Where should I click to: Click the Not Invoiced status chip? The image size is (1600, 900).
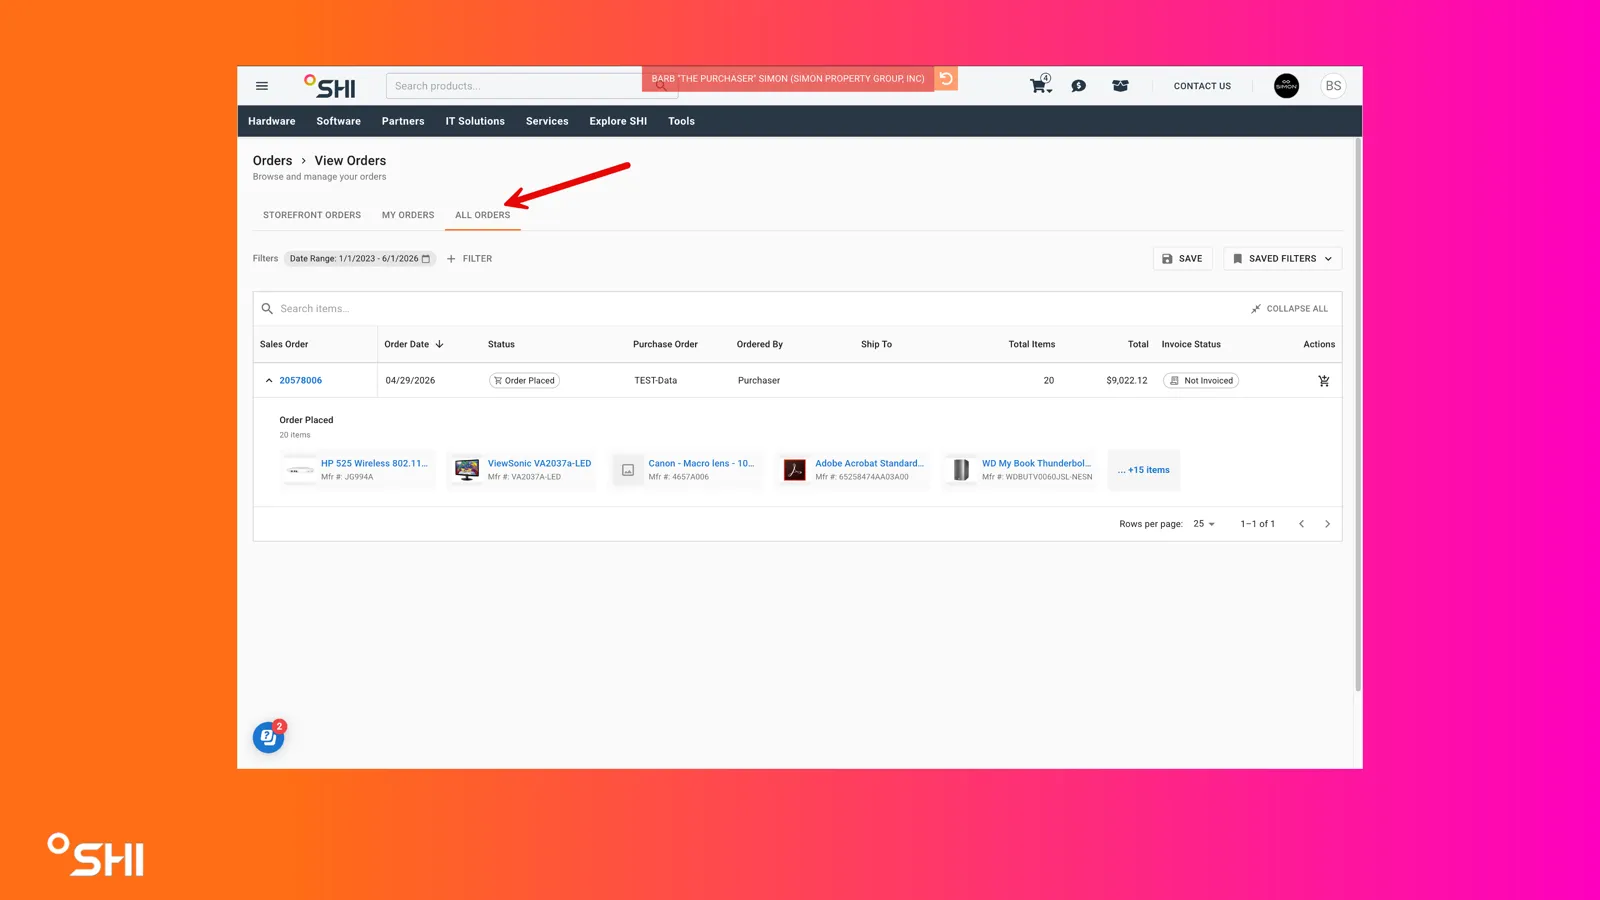(1201, 381)
